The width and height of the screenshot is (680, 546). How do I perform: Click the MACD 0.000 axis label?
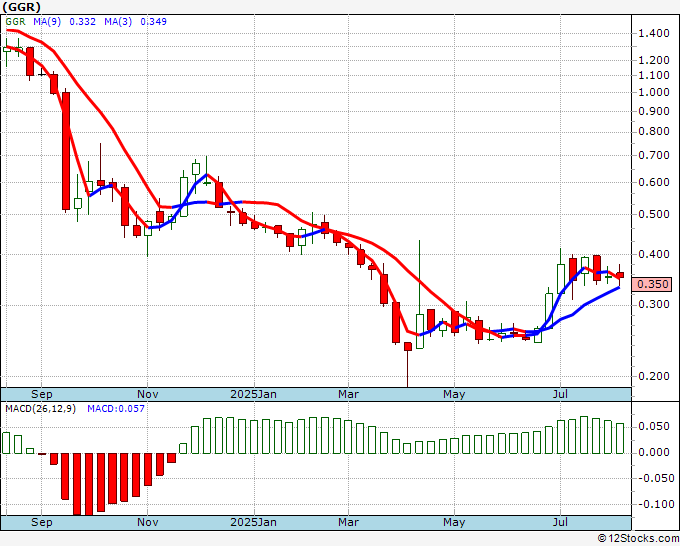pos(654,453)
